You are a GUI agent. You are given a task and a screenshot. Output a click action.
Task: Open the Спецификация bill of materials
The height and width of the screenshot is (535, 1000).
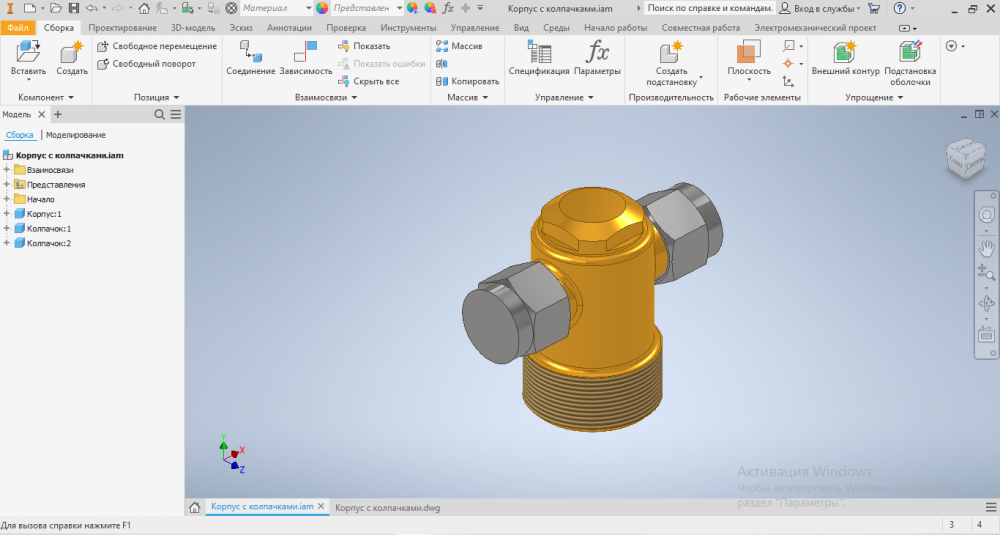point(538,55)
